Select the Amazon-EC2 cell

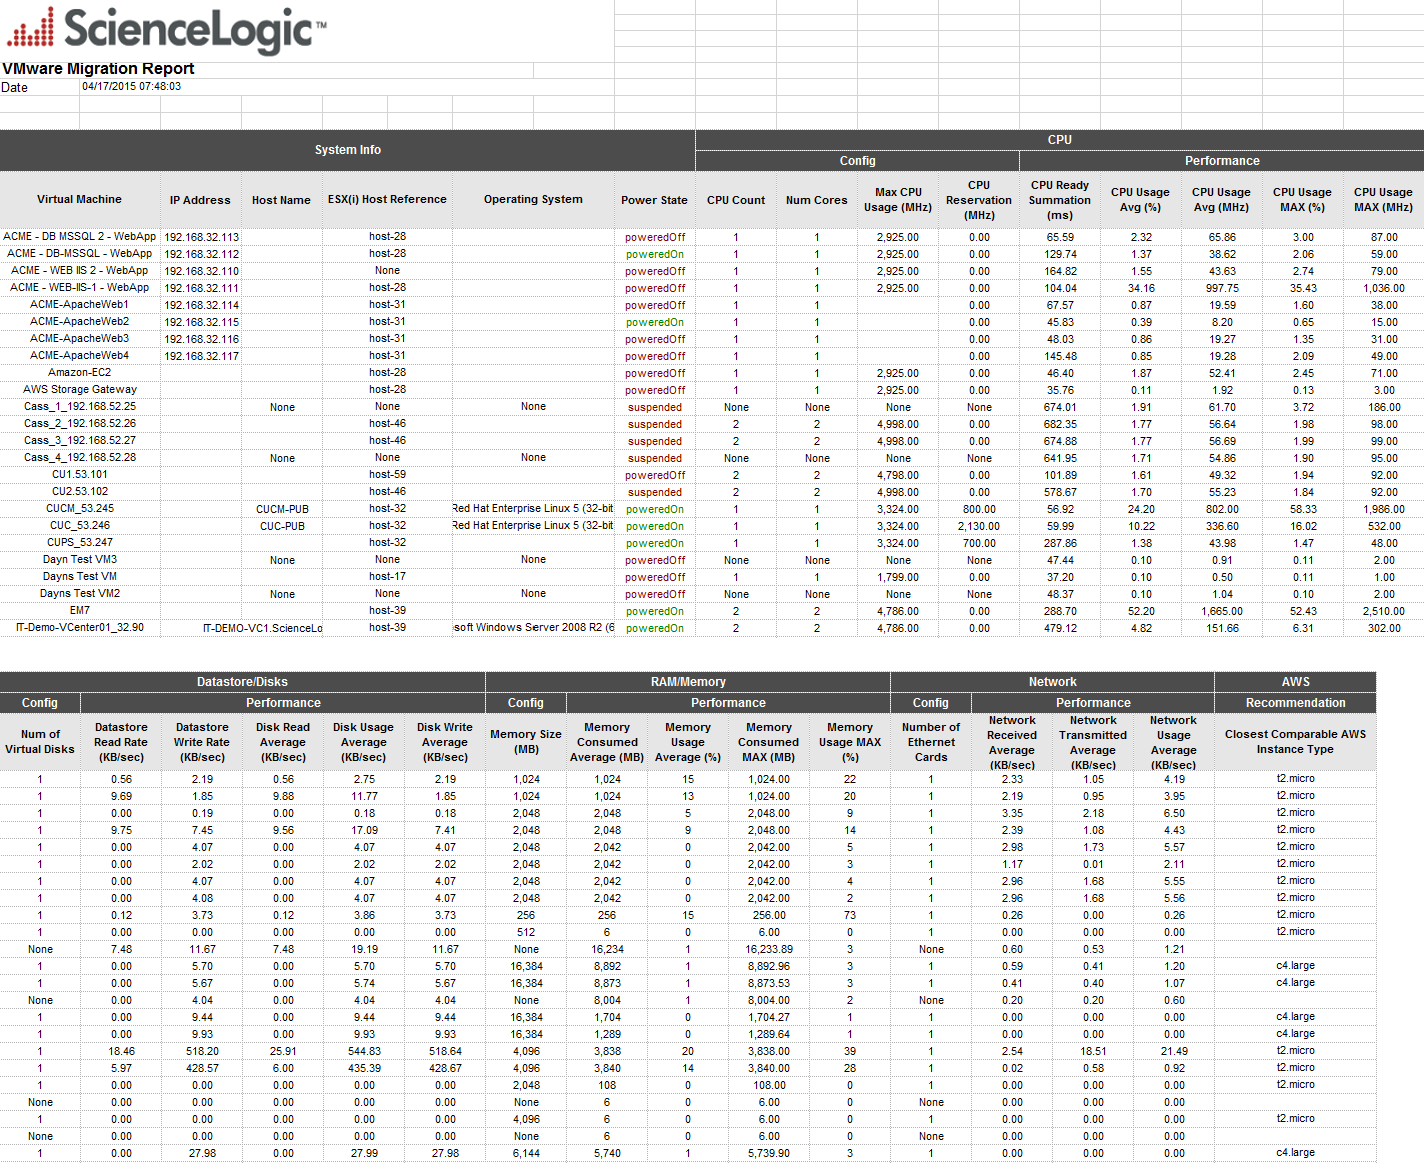pyautogui.click(x=80, y=373)
